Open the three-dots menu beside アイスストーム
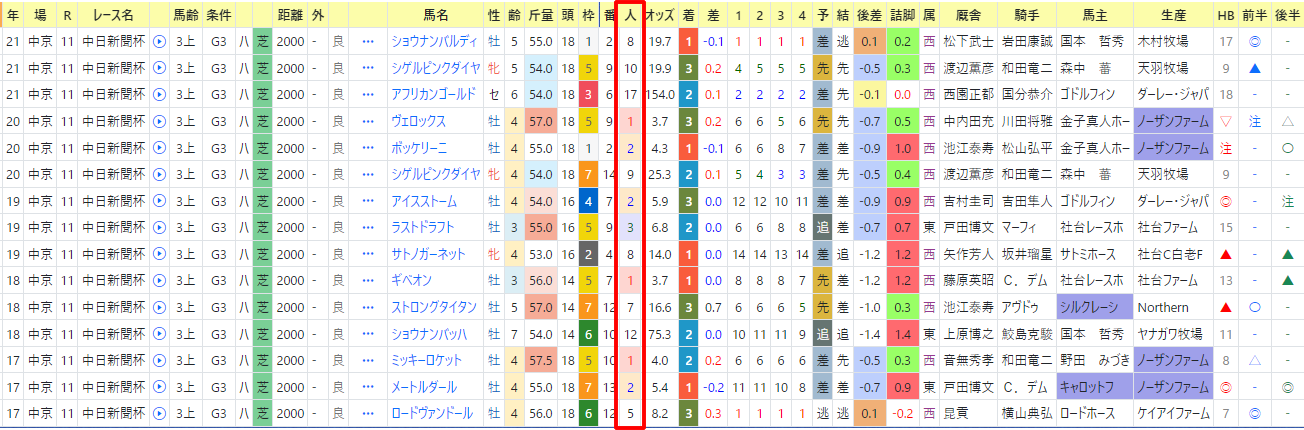Image resolution: width=1304 pixels, height=430 pixels. pyautogui.click(x=368, y=201)
